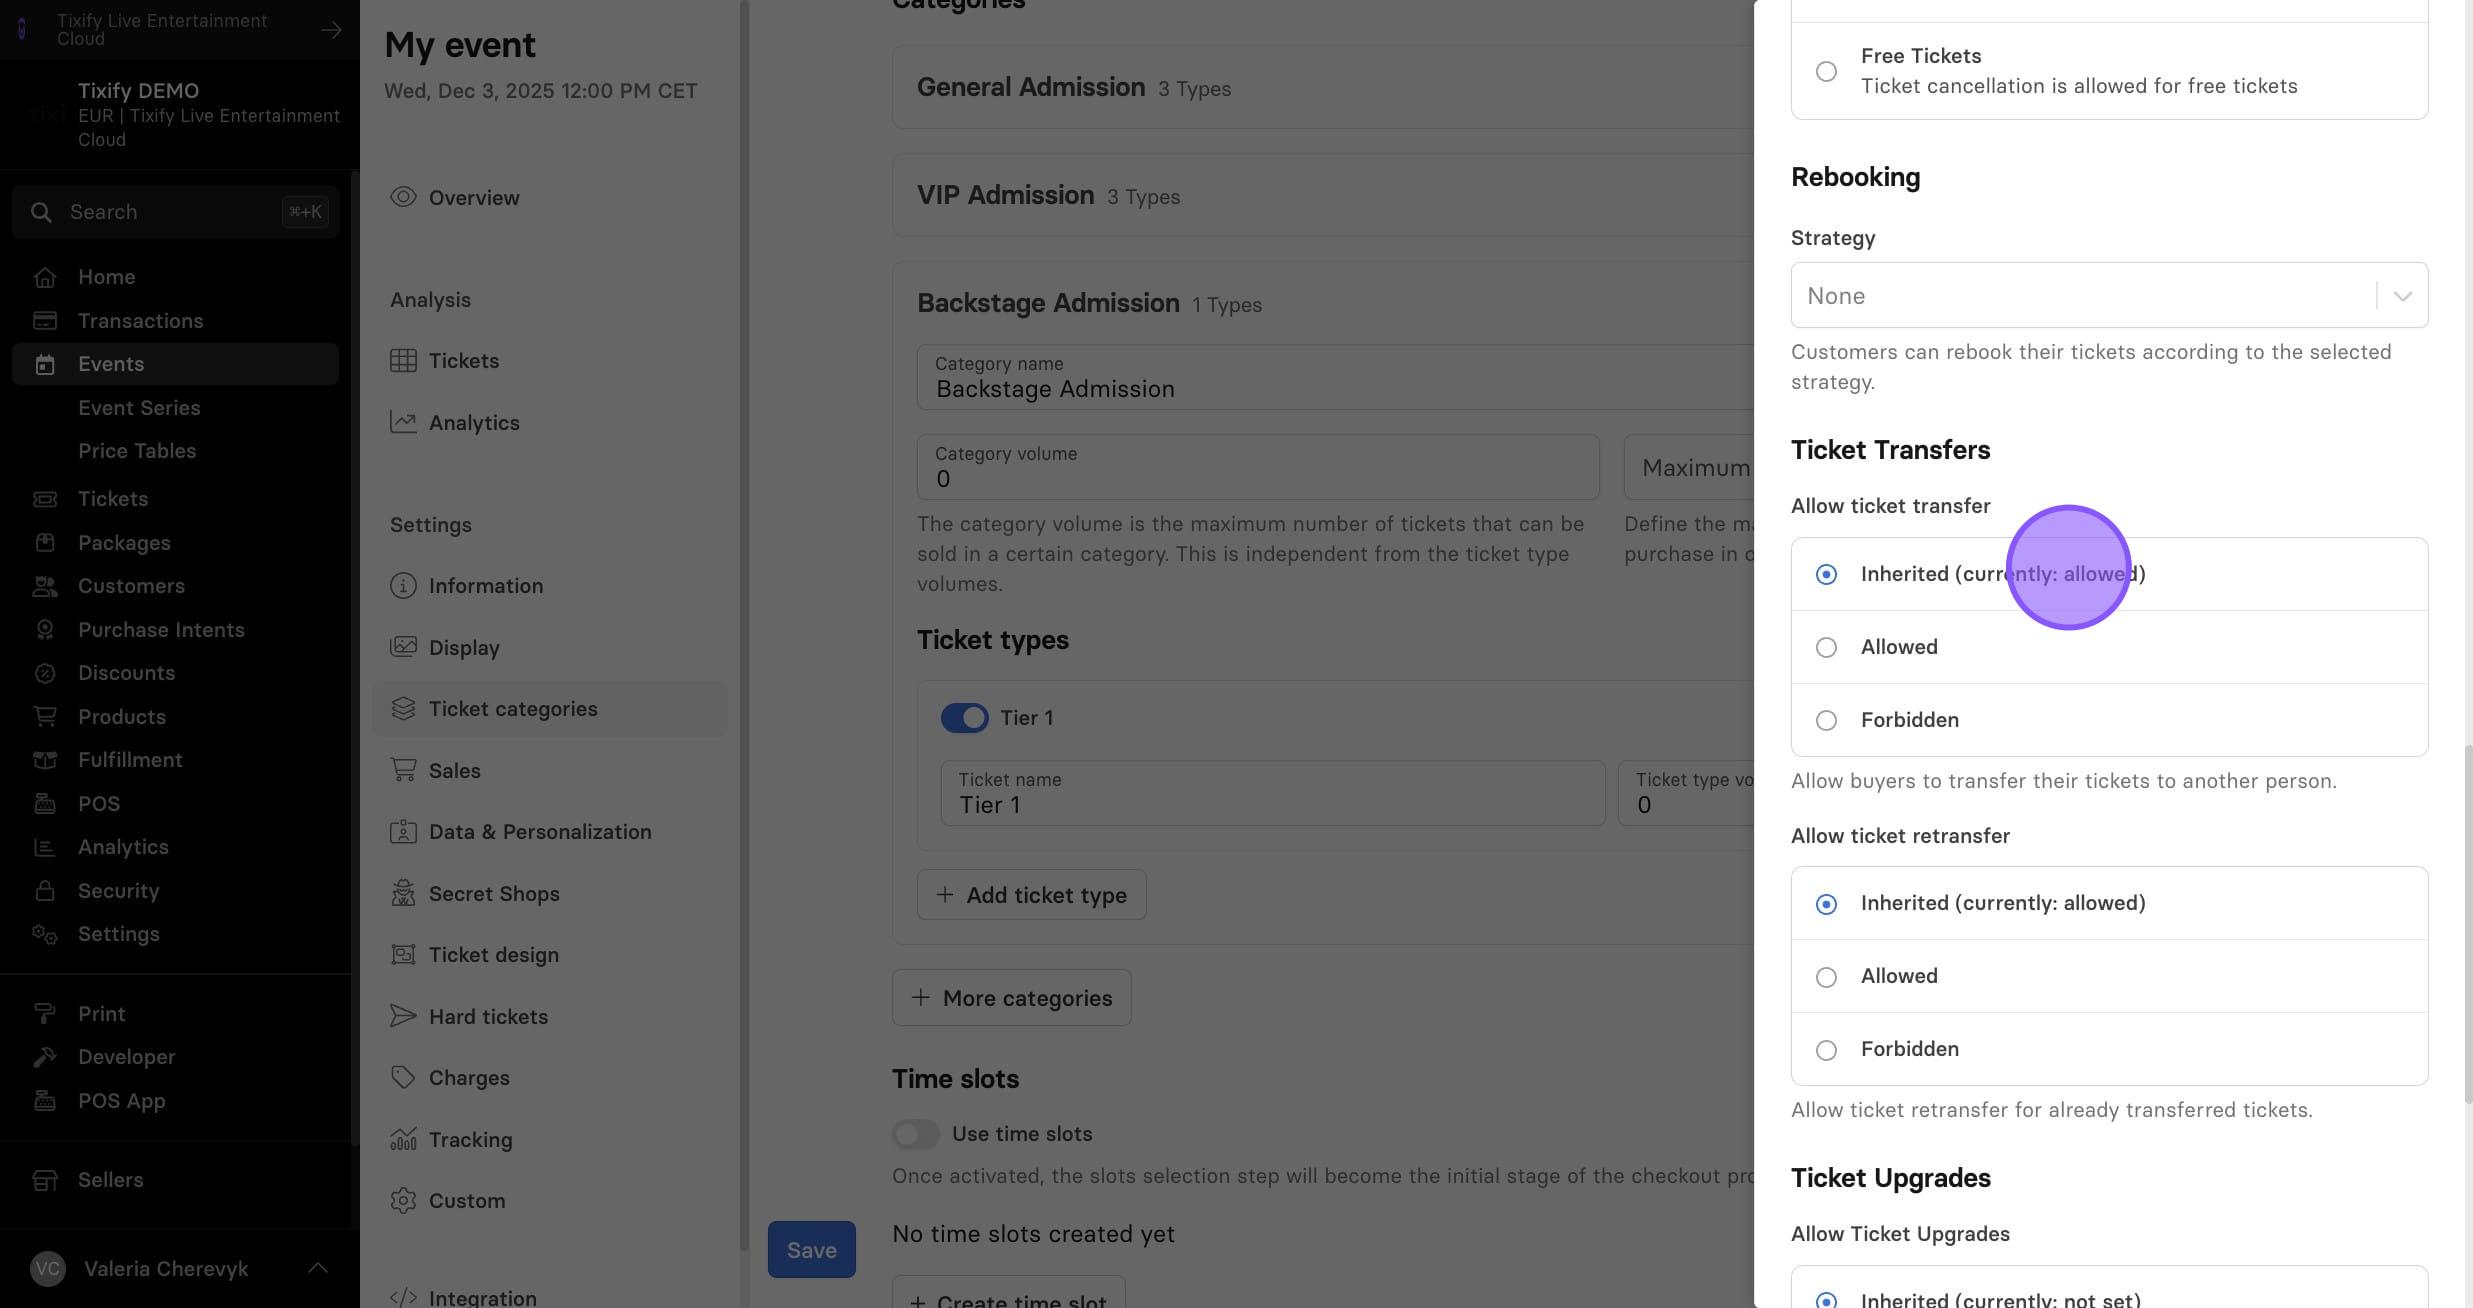Select Allowed under Allow ticket retransfer
The height and width of the screenshot is (1308, 2473).
1826,977
